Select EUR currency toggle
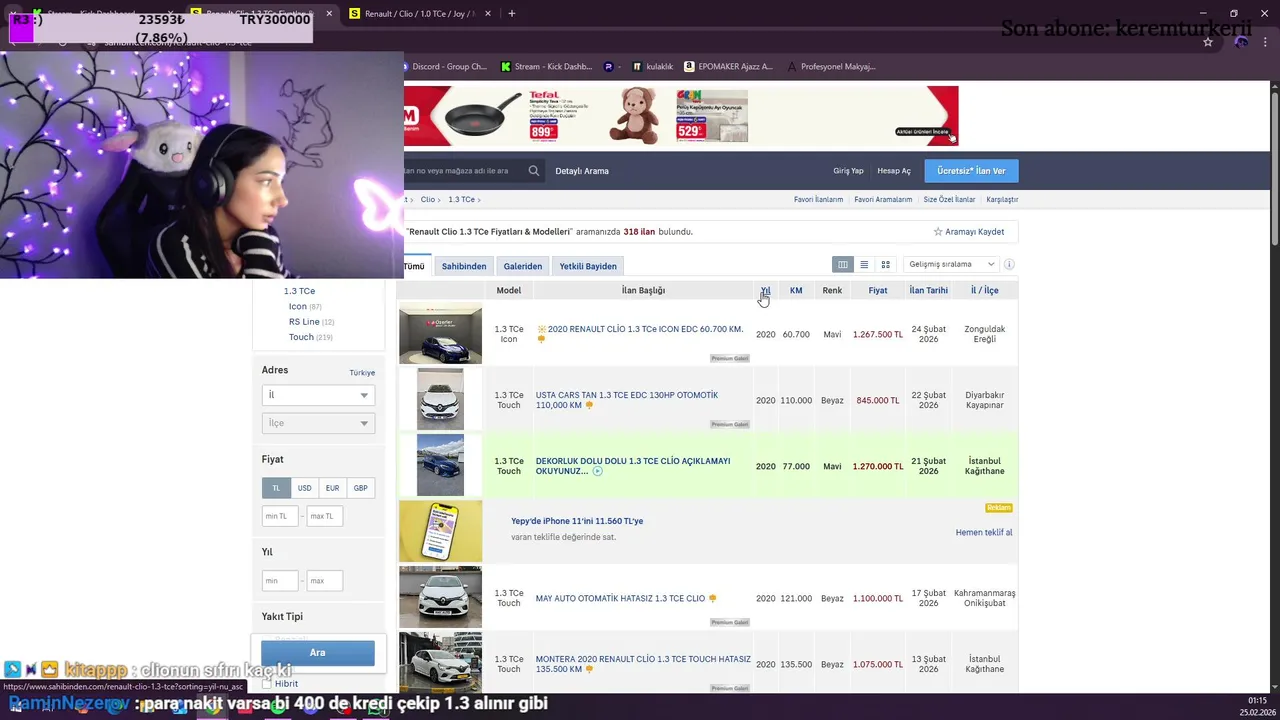Image resolution: width=1280 pixels, height=720 pixels. (x=332, y=488)
